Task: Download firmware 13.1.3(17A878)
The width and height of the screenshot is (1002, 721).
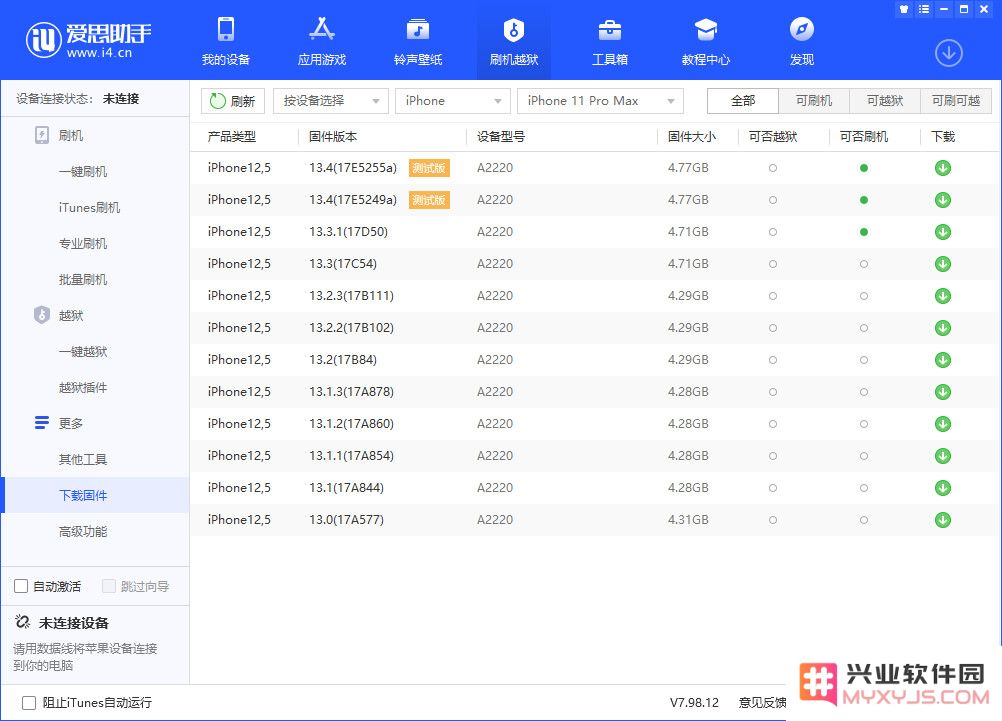Action: pyautogui.click(x=943, y=392)
